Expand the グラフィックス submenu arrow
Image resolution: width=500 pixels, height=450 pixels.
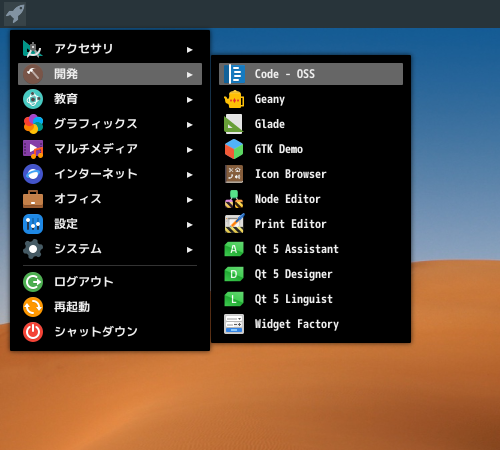[x=190, y=125]
